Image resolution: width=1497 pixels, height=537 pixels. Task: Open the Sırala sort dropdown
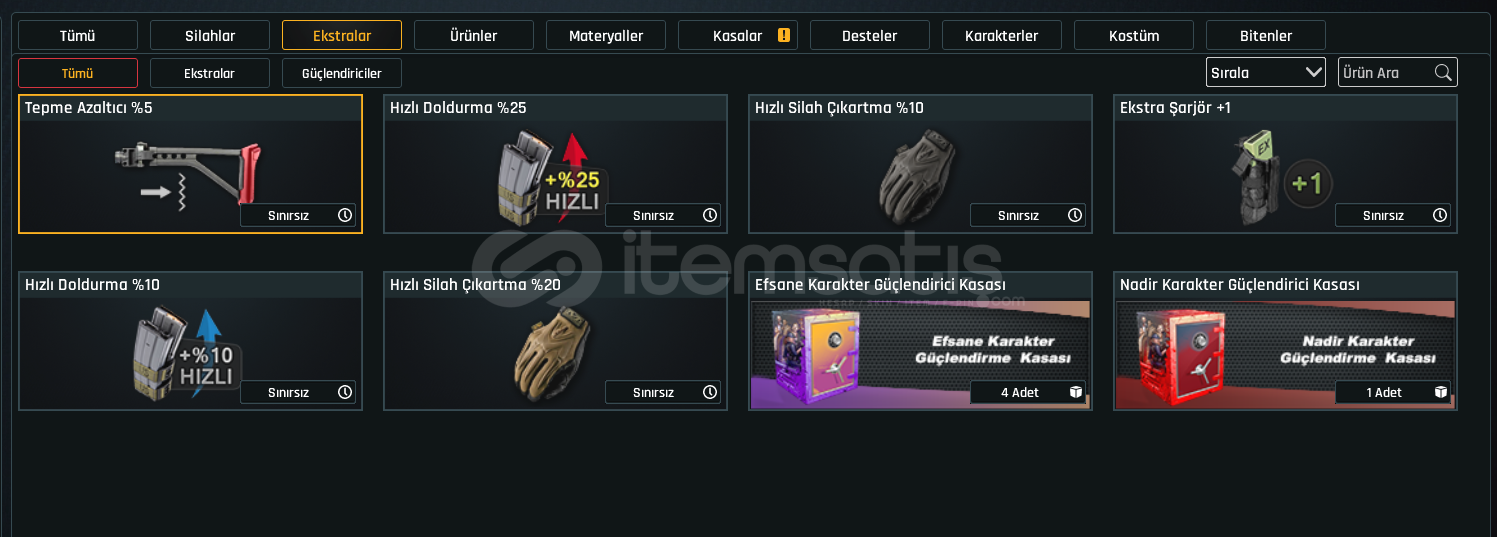1266,72
